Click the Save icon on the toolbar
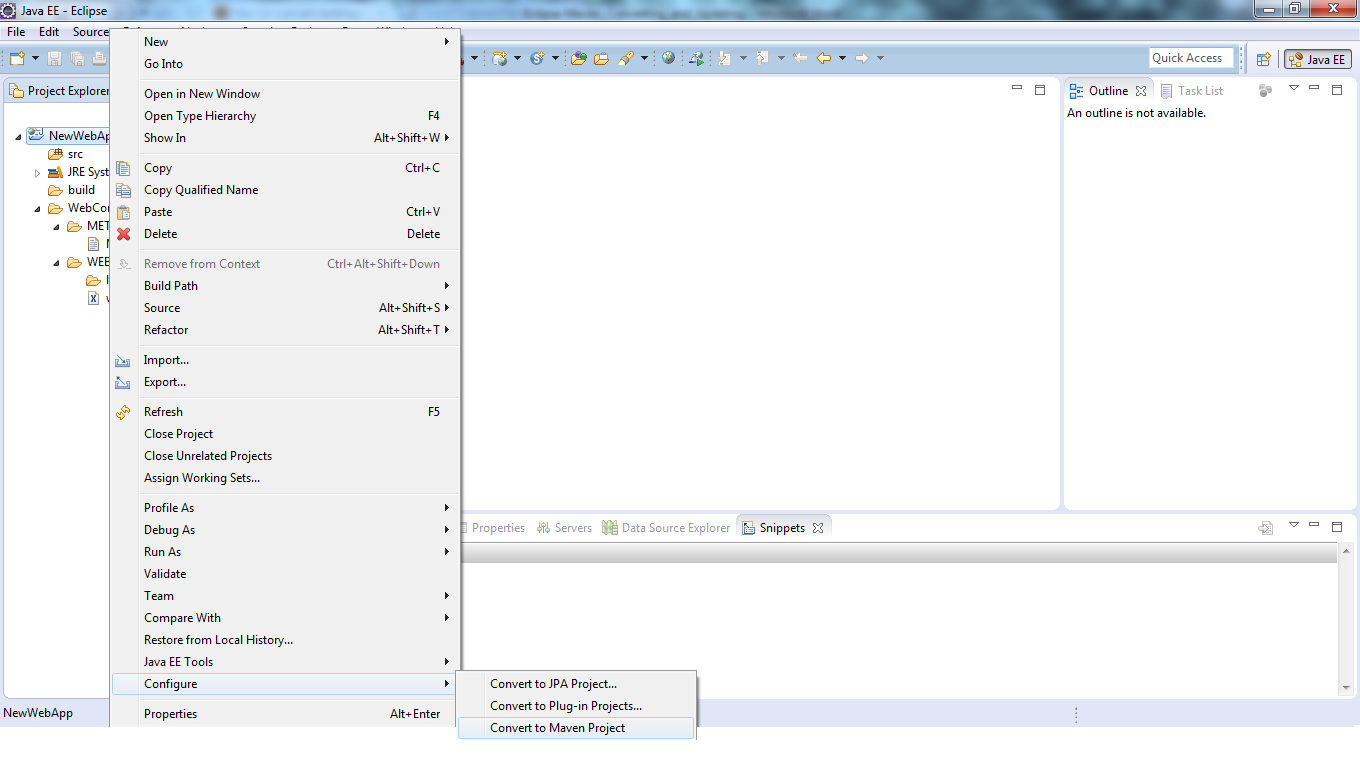 52,57
